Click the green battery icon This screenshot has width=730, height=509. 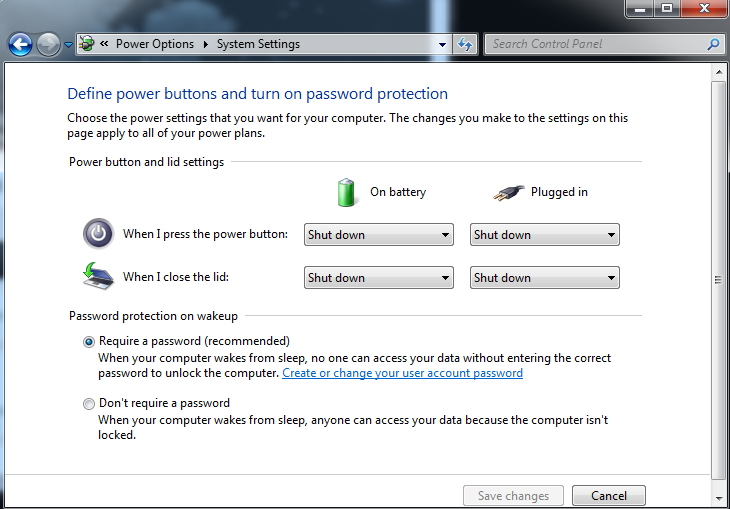pyautogui.click(x=346, y=192)
